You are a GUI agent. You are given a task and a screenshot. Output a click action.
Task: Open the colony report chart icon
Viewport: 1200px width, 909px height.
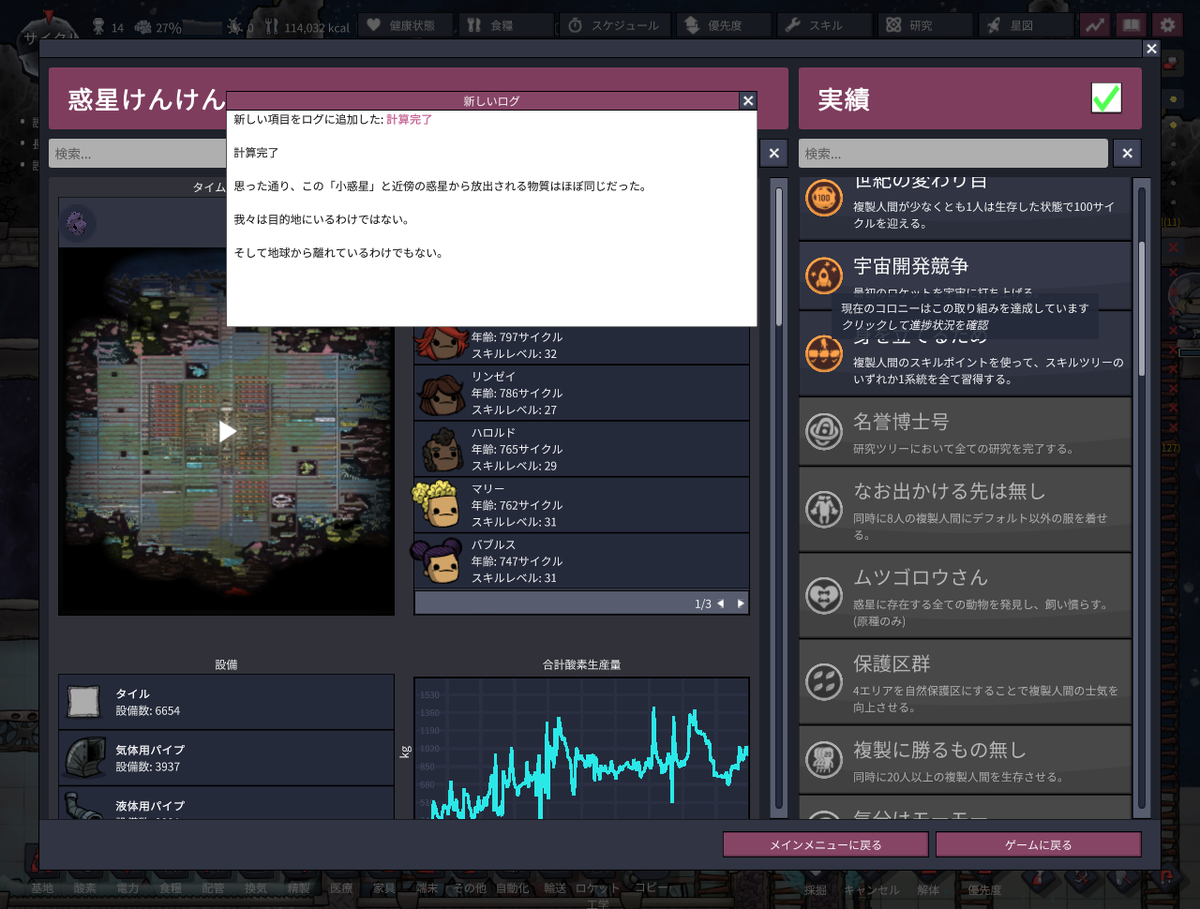[1095, 25]
